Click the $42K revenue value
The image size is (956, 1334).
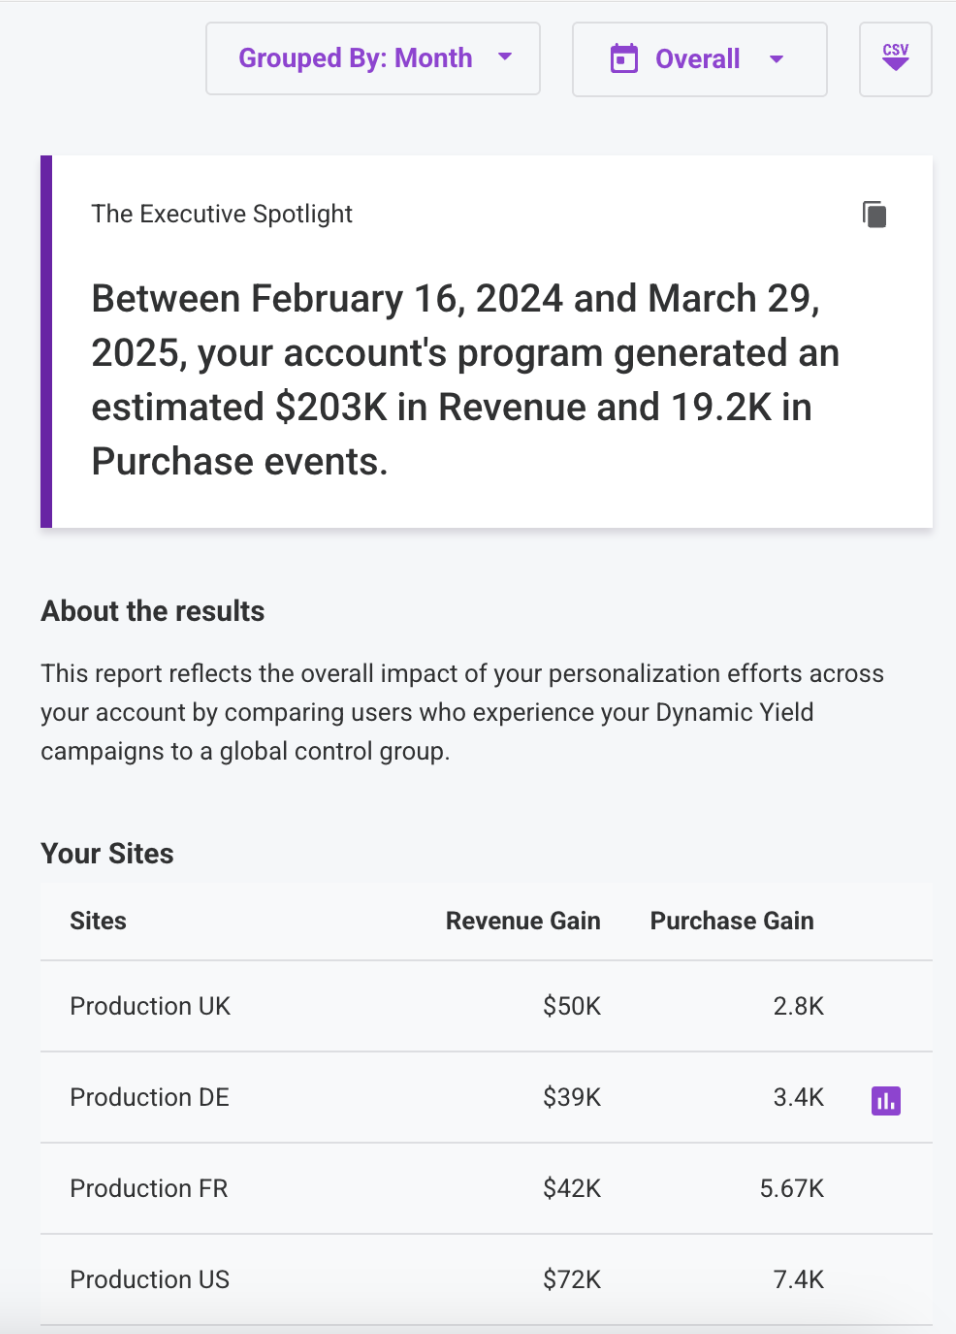coord(572,1188)
